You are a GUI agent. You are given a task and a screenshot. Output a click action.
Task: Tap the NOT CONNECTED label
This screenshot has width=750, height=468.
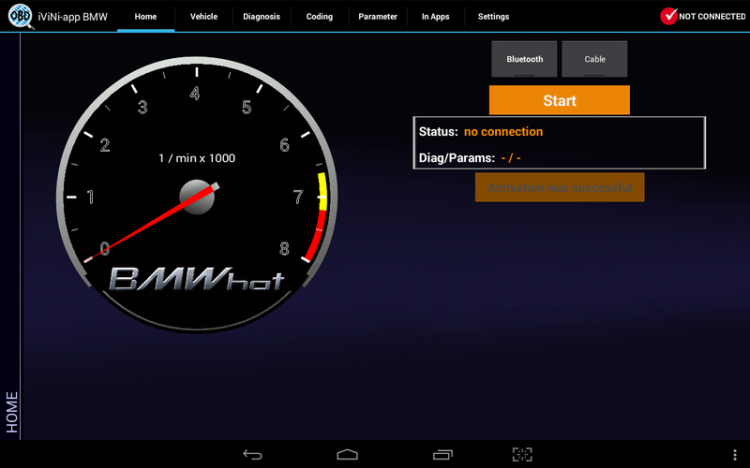point(712,16)
